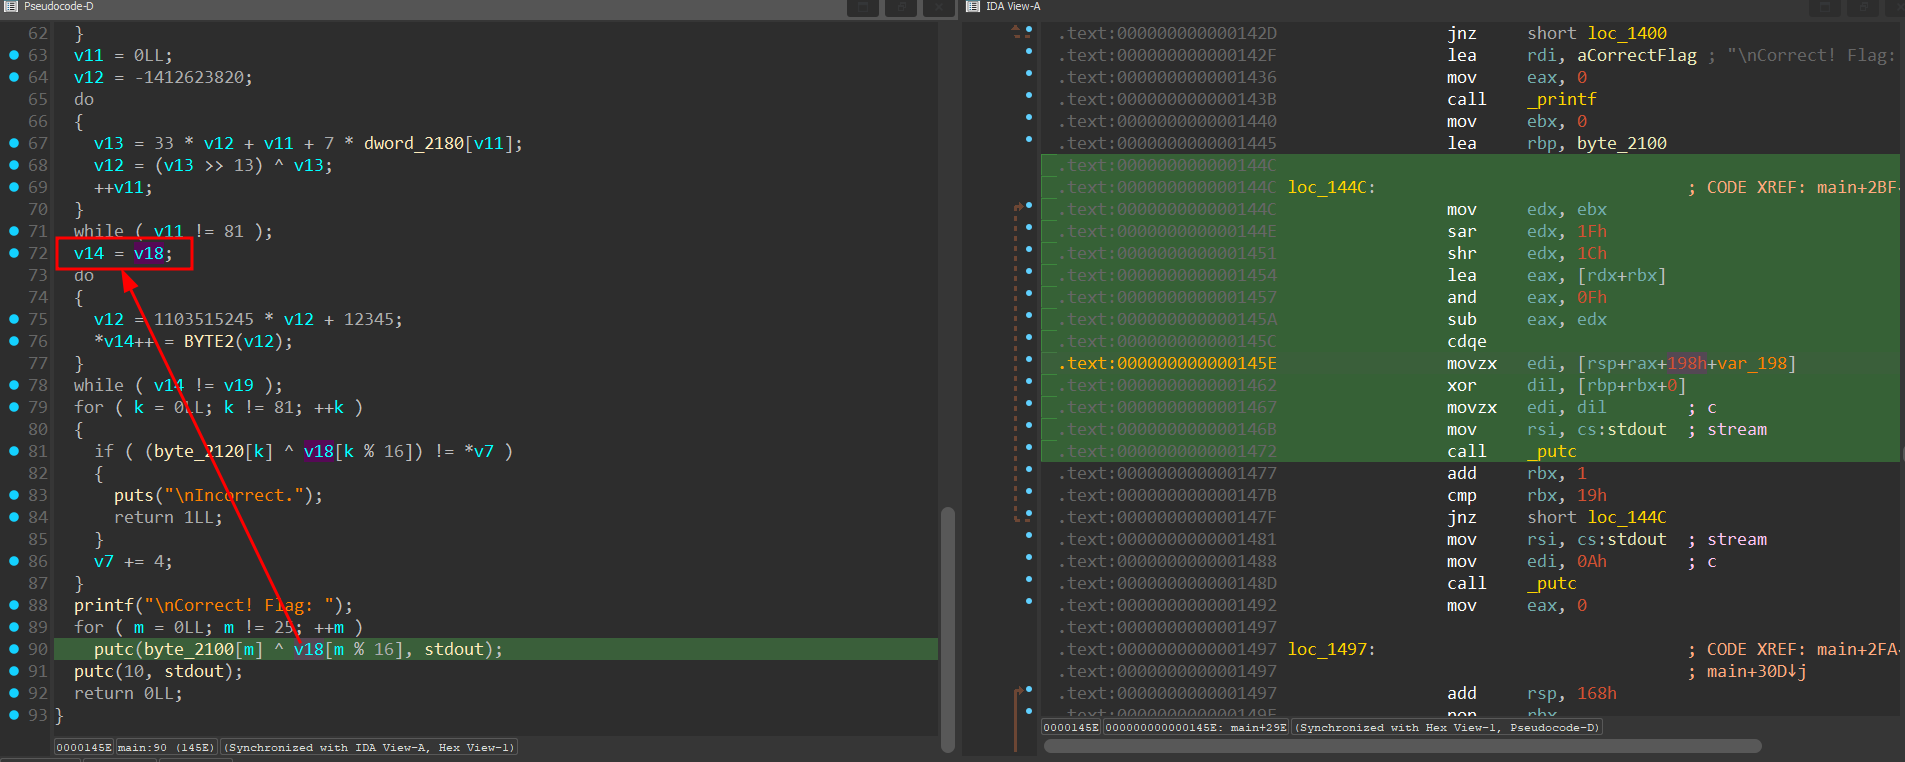Click the cdqe instruction
Image resolution: width=1905 pixels, height=762 pixels.
tap(1467, 341)
